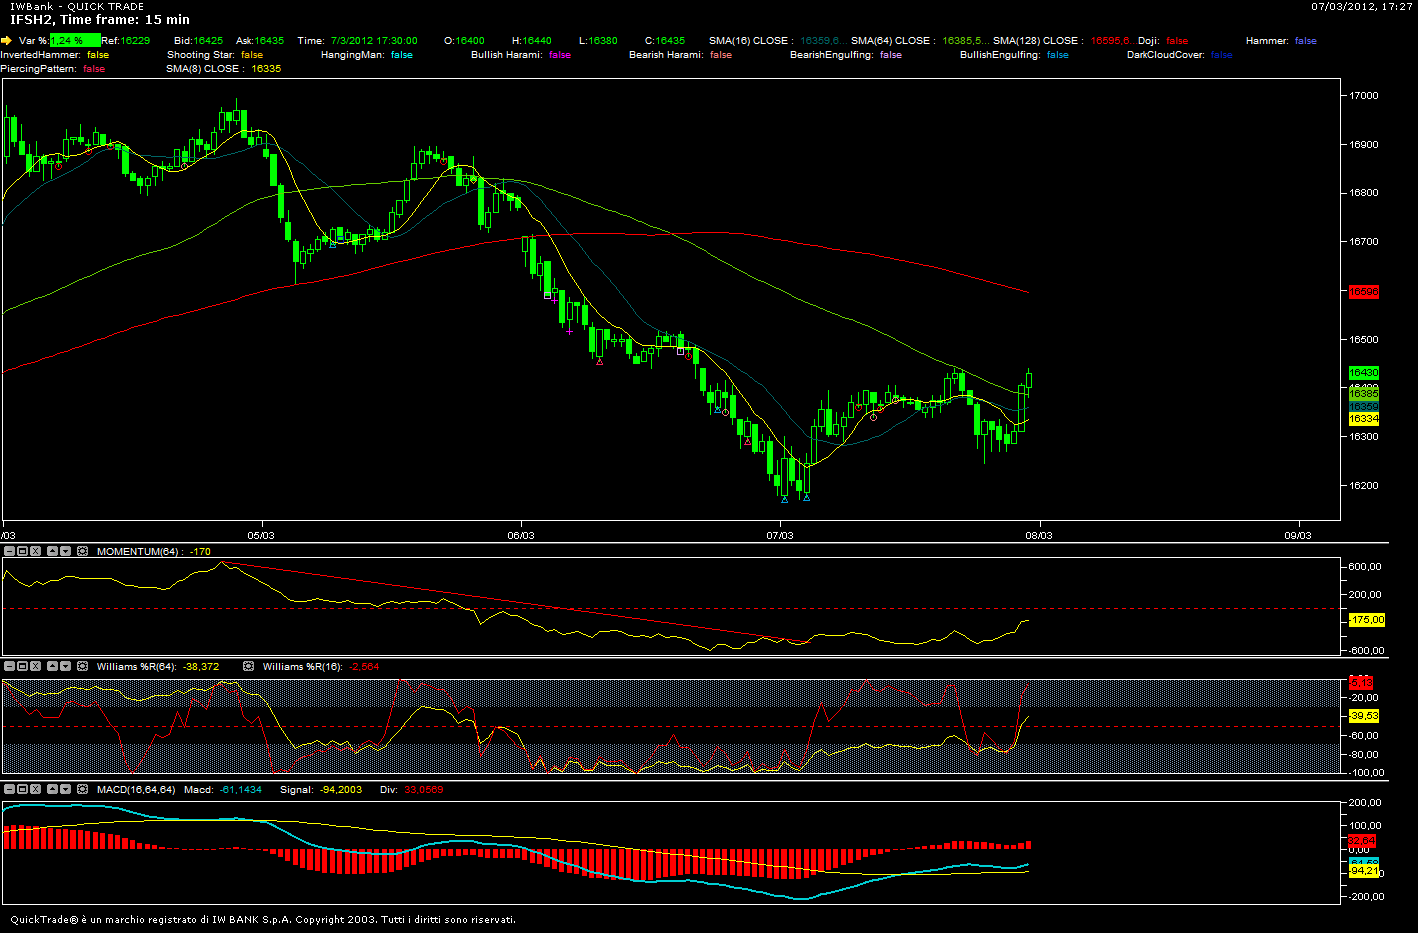Screen dimensions: 1418x933
Task: Click the Open price O:16400
Action: click(x=464, y=41)
